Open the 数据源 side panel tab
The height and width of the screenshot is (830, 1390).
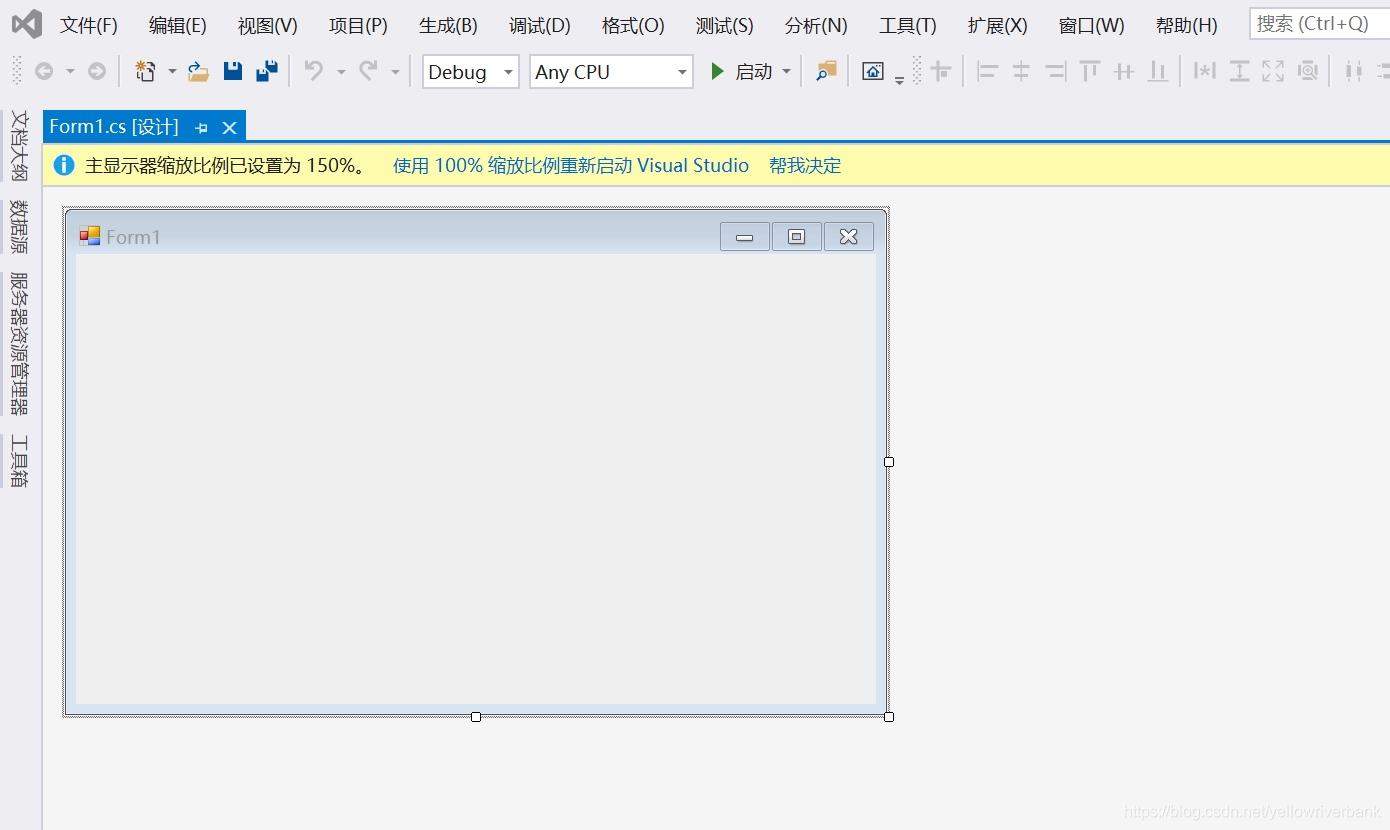pos(19,226)
